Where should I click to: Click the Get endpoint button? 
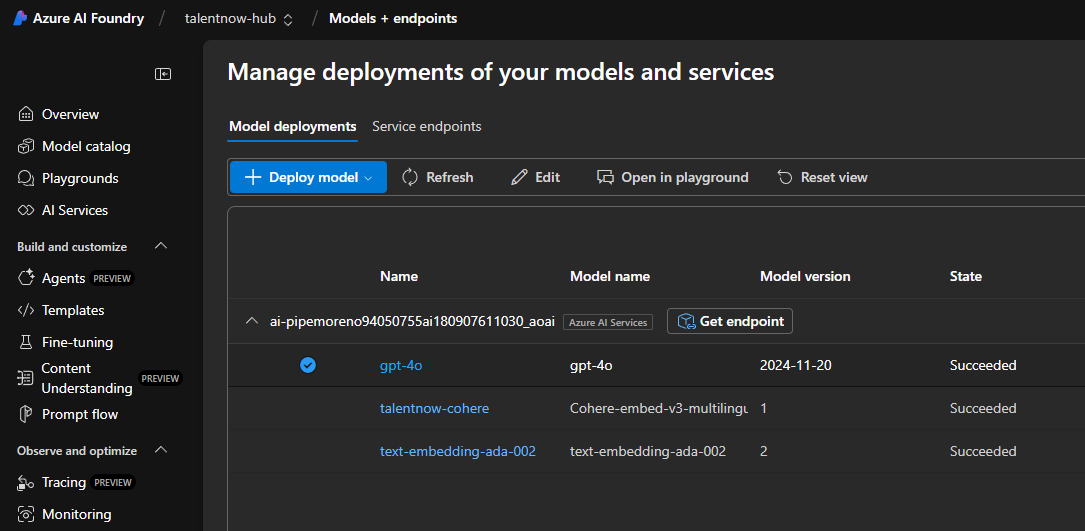pyautogui.click(x=730, y=321)
